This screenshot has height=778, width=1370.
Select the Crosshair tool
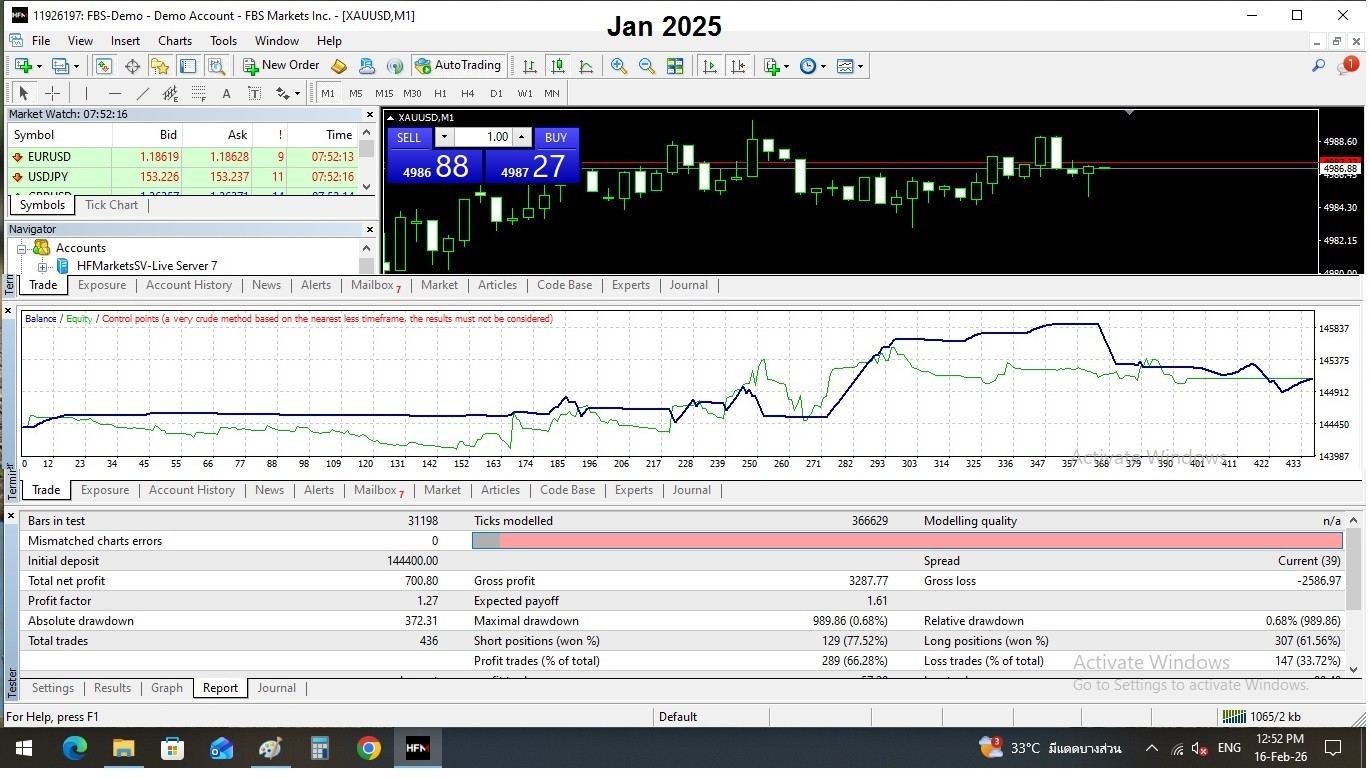pyautogui.click(x=53, y=93)
